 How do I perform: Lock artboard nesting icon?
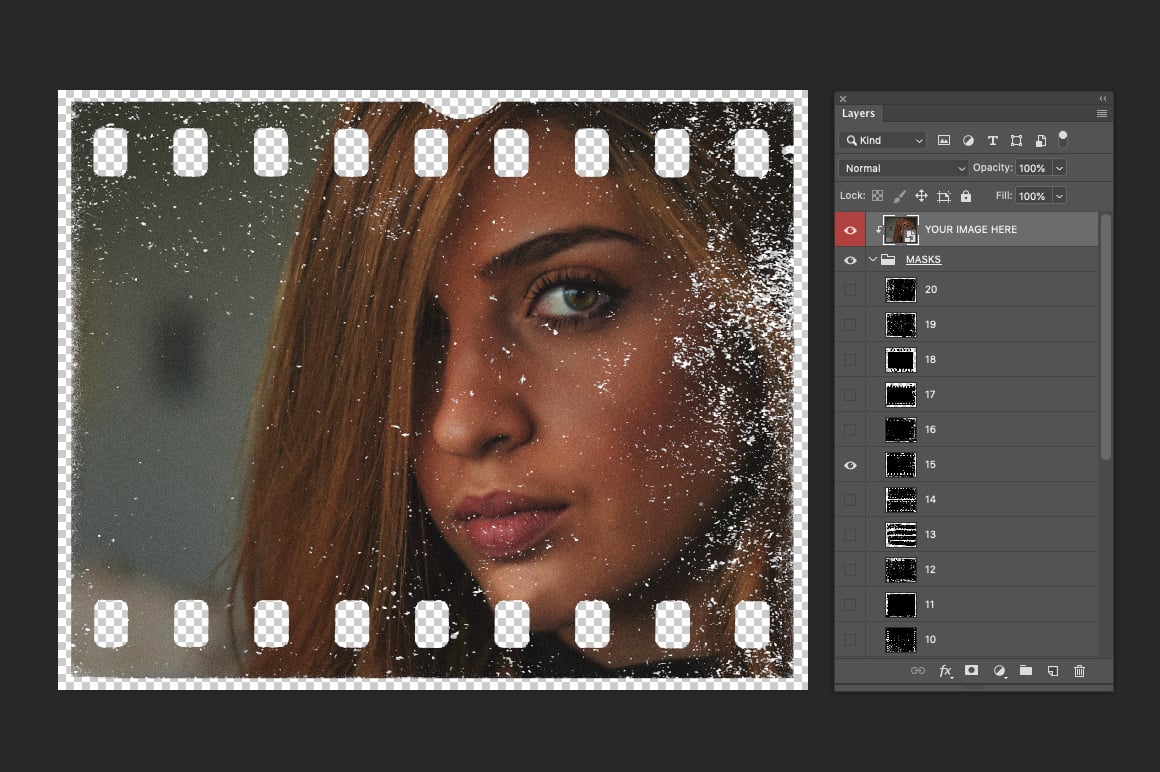pos(943,196)
